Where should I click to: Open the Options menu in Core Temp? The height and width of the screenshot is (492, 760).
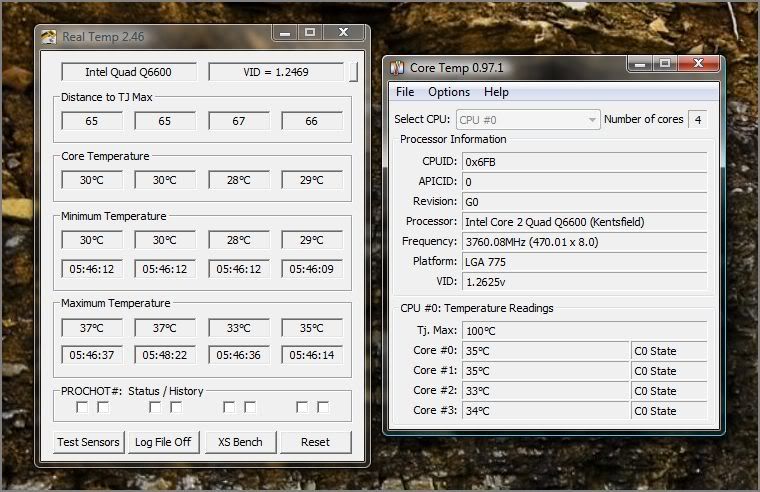pyautogui.click(x=449, y=92)
